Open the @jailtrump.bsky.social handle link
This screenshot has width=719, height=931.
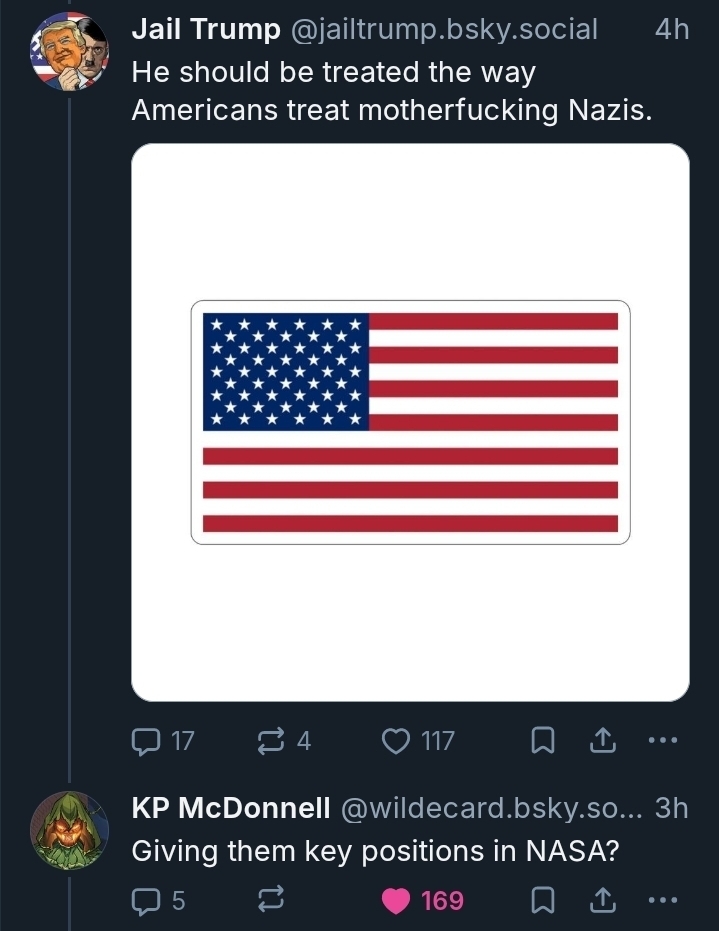pyautogui.click(x=443, y=30)
